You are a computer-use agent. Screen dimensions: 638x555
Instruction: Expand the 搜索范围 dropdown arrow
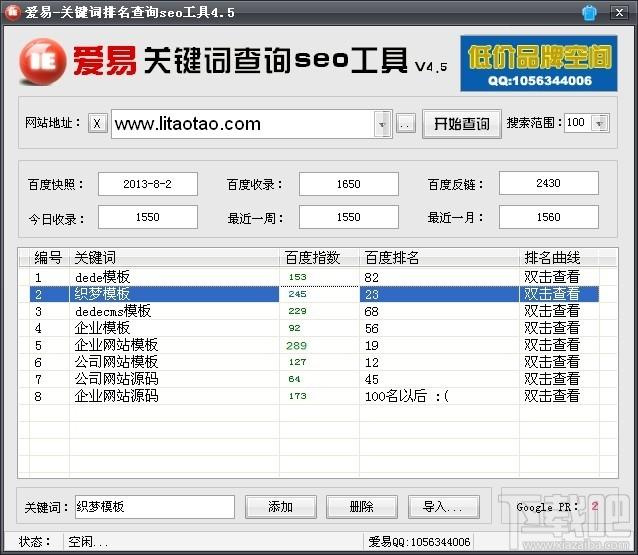pos(600,123)
